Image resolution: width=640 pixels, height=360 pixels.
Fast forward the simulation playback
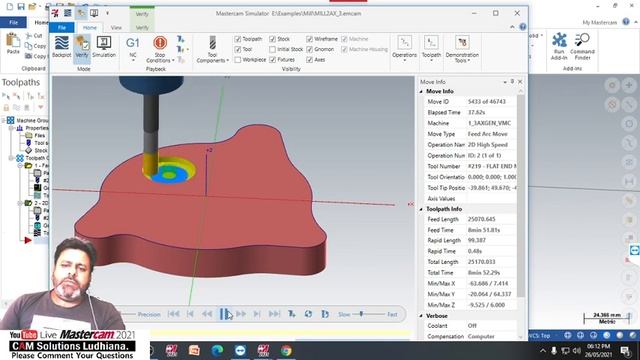click(x=241, y=314)
